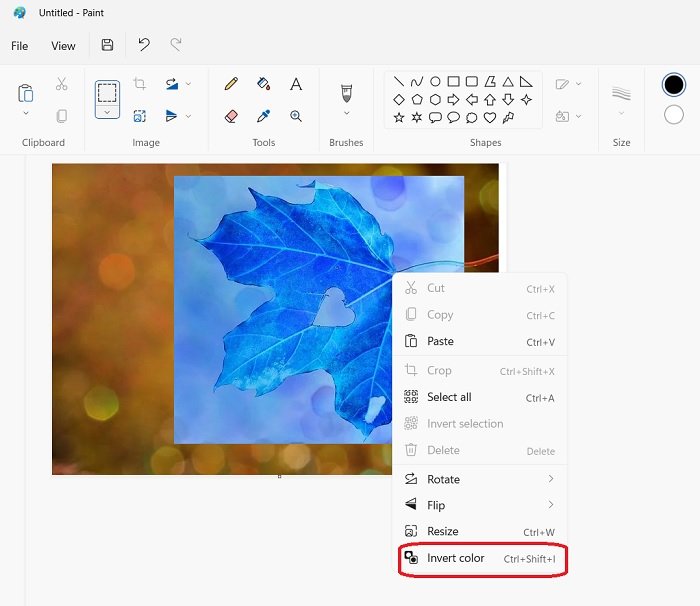Undo the last action

point(144,45)
